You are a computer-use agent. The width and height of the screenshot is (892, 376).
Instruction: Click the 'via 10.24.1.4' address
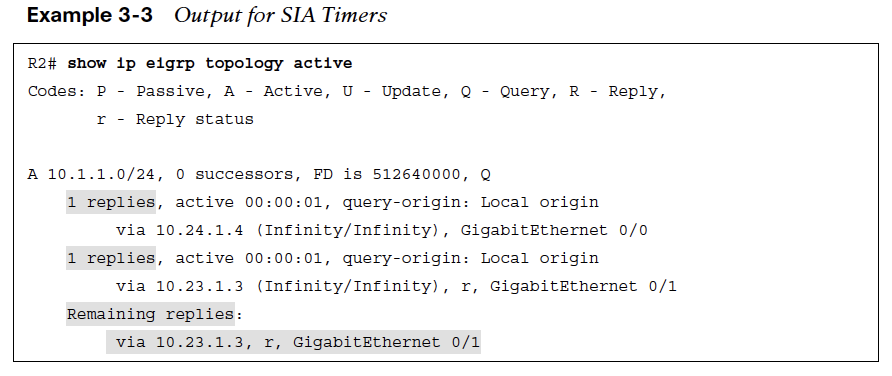point(179,230)
